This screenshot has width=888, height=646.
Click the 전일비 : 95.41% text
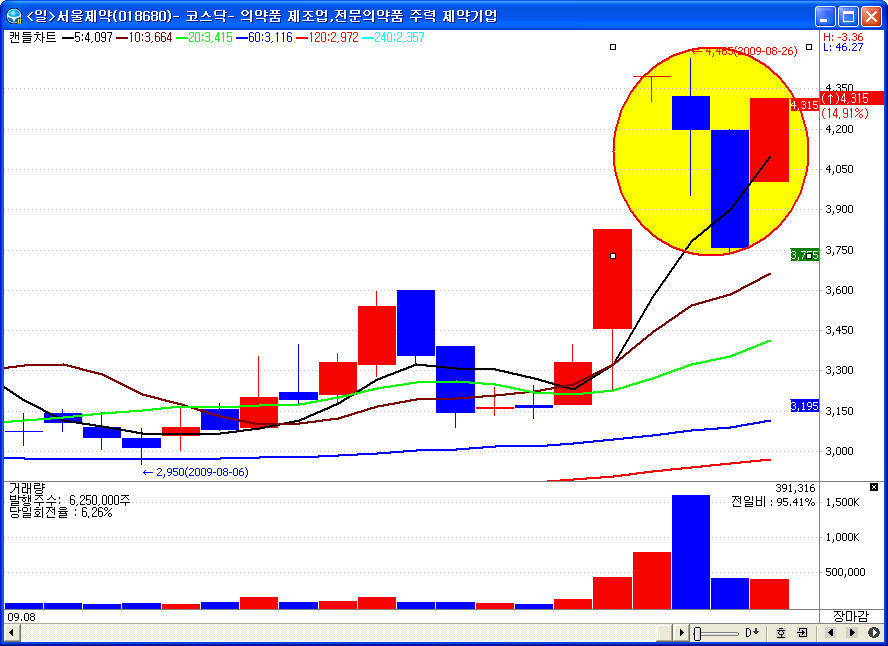(x=773, y=502)
